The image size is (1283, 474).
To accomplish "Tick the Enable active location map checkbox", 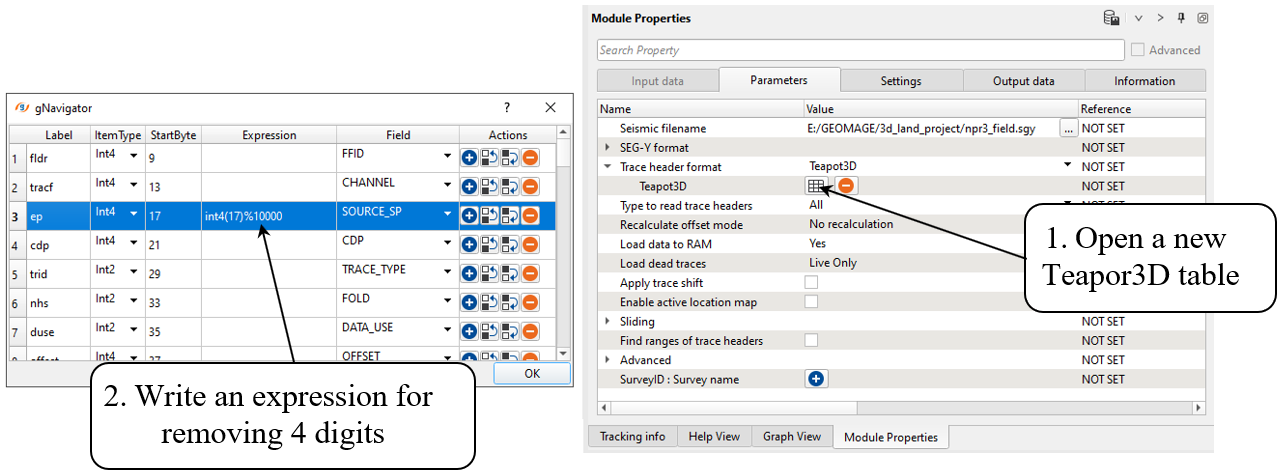I will pos(812,302).
